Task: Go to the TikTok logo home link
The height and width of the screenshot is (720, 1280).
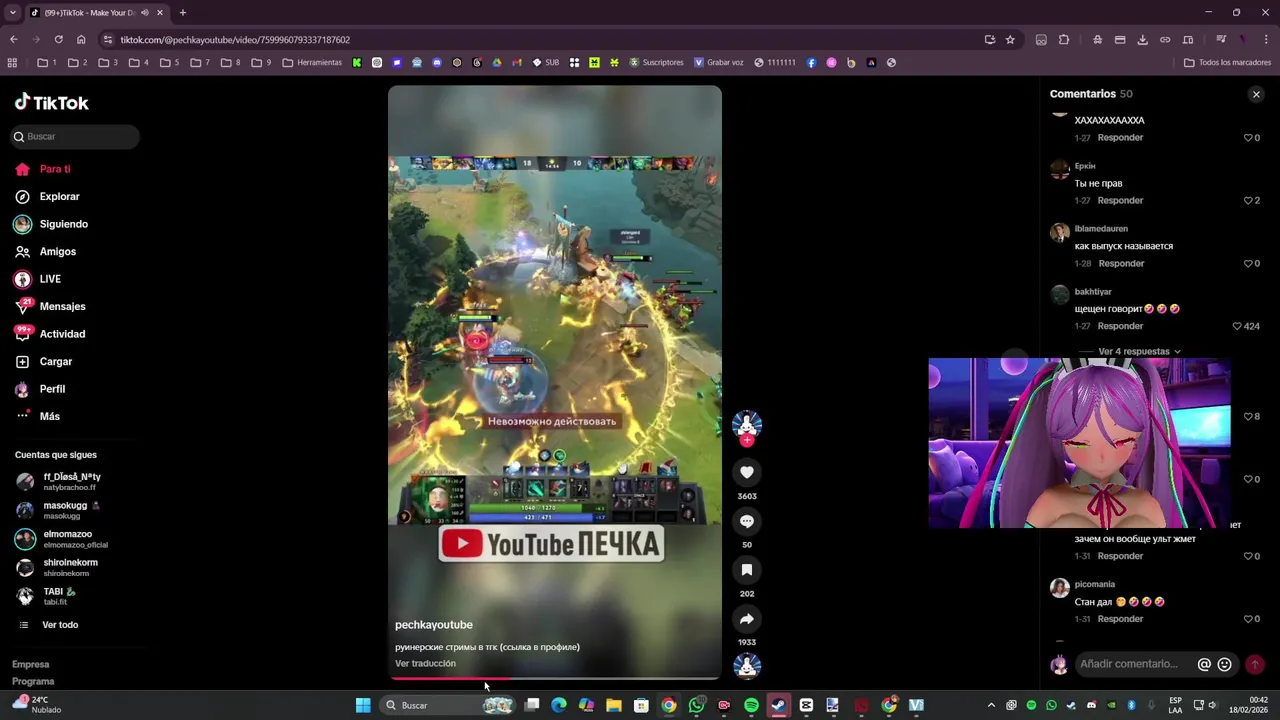Action: (x=52, y=102)
